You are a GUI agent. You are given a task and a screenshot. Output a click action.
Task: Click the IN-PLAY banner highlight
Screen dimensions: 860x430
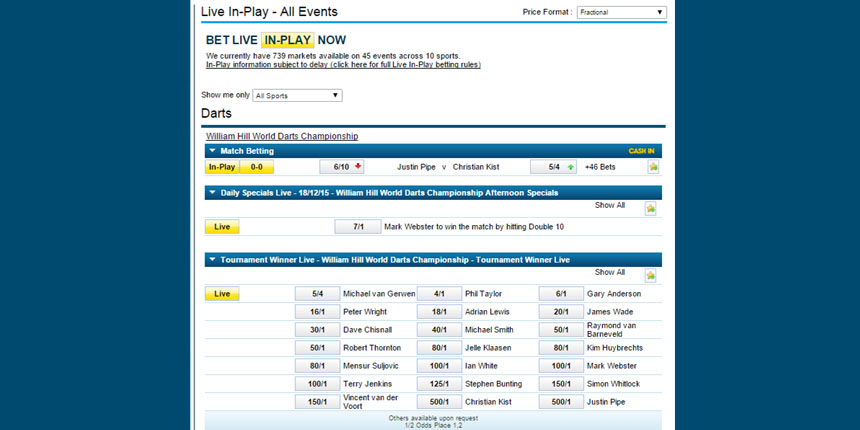point(287,40)
